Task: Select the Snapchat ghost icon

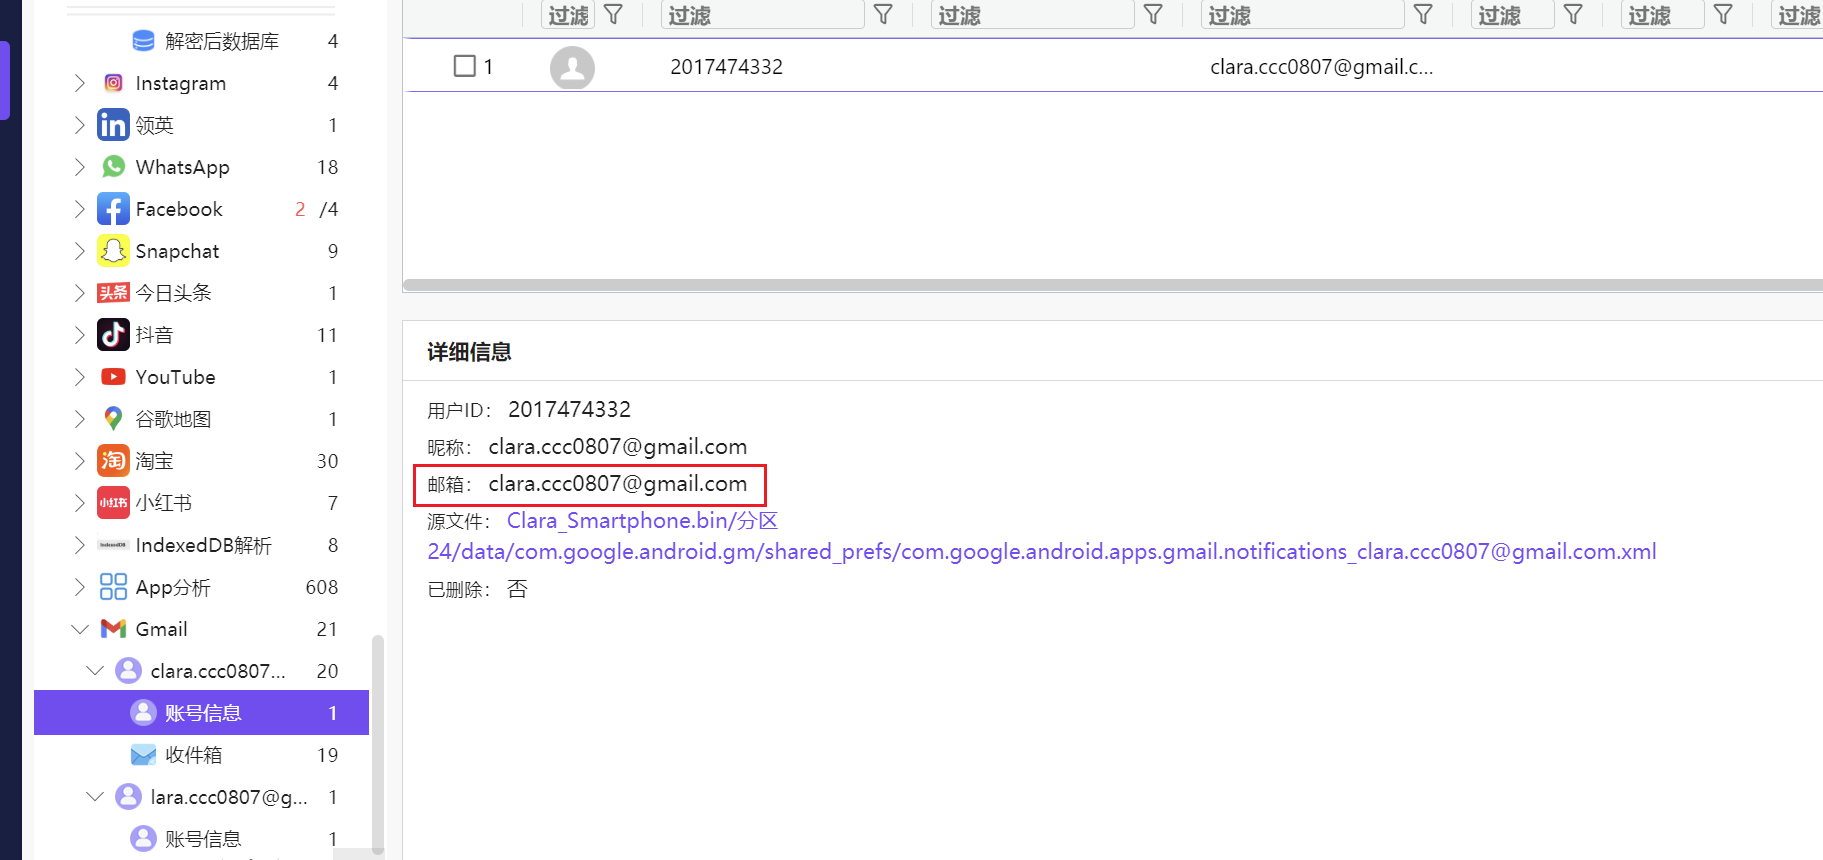Action: point(113,251)
